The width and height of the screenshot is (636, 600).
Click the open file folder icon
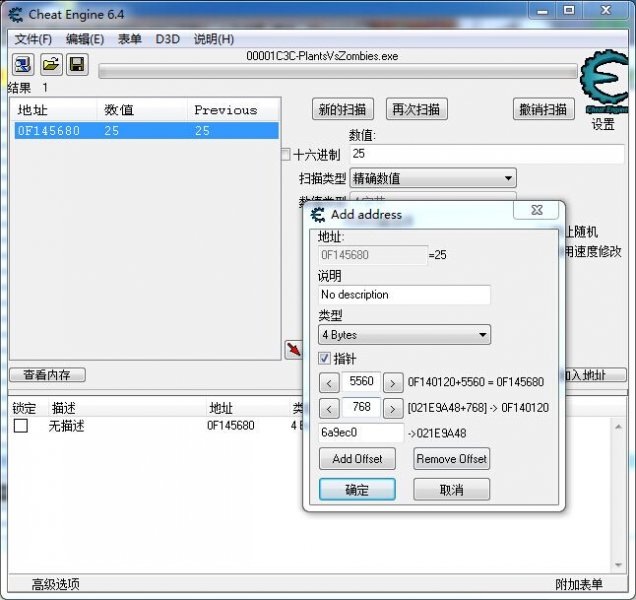pos(51,65)
